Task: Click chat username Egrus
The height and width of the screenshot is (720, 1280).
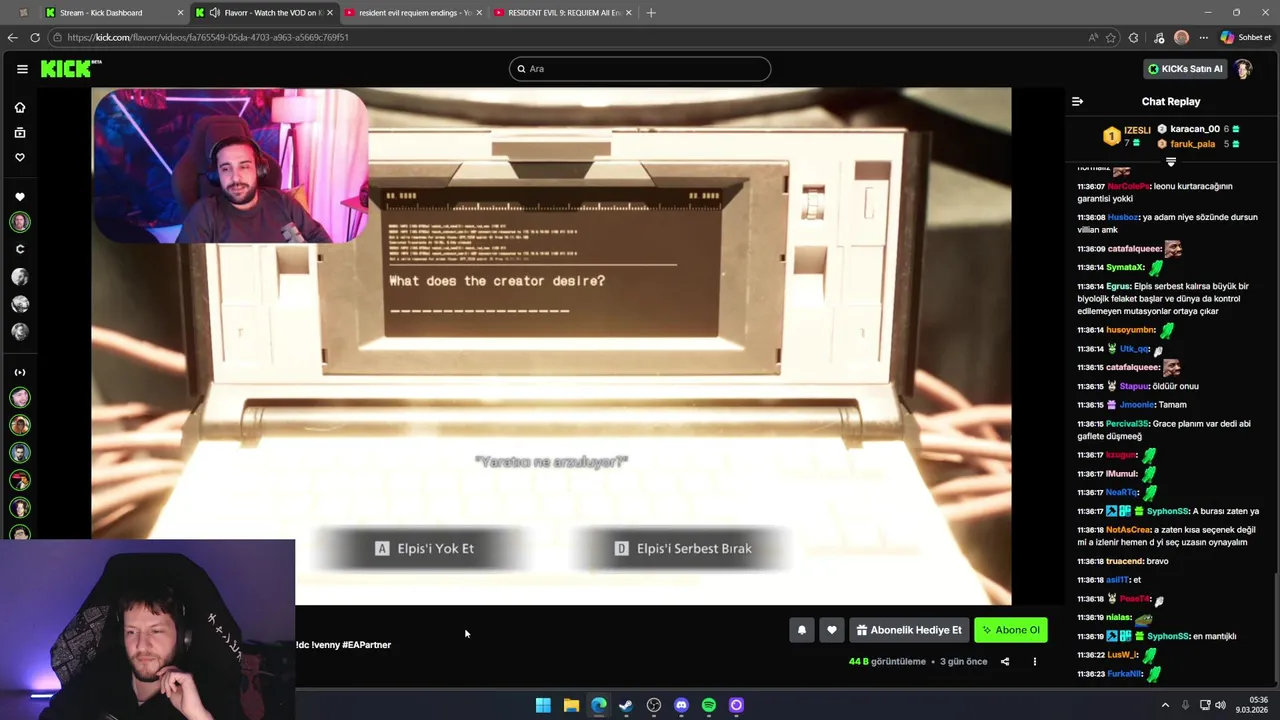Action: click(1118, 286)
